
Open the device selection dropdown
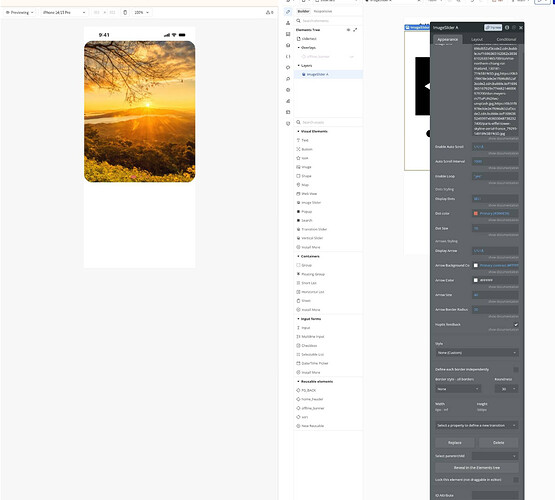point(63,12)
